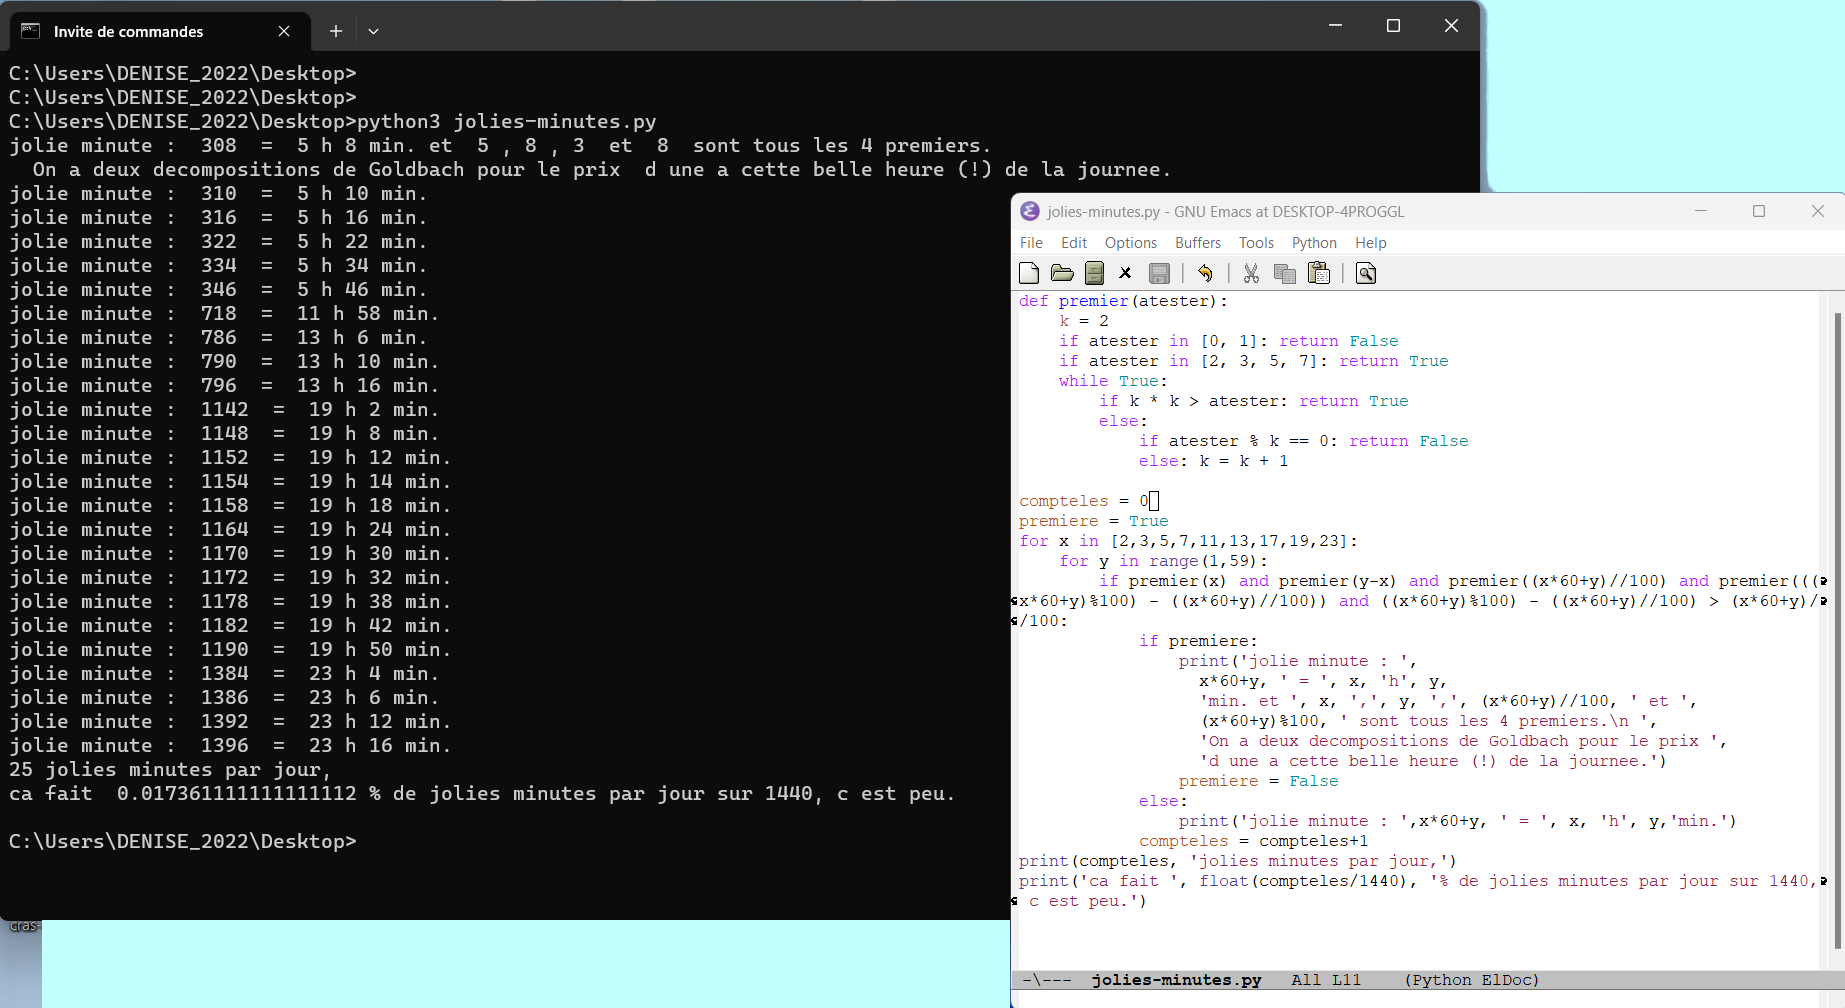This screenshot has height=1008, width=1845.
Task: Click the New File icon in Emacs
Action: coord(1029,273)
